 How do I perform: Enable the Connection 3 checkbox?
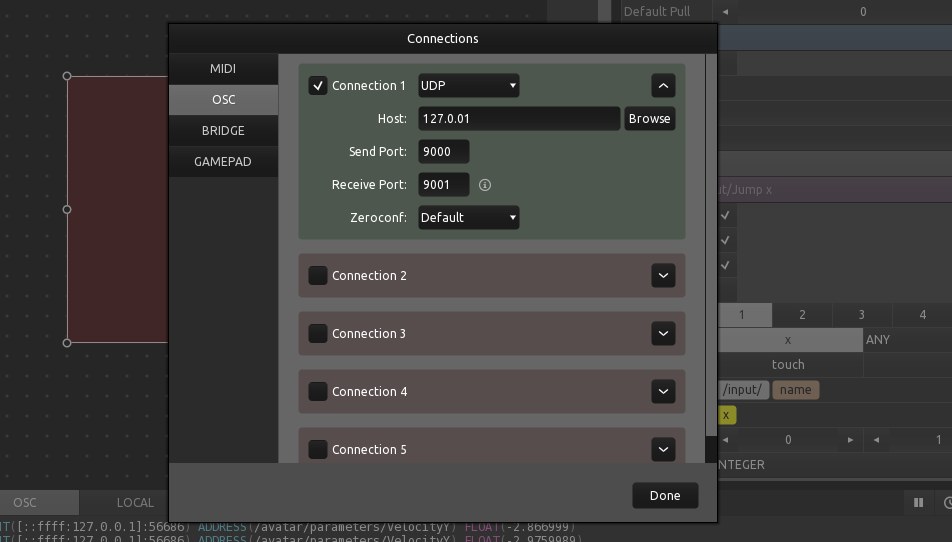pyautogui.click(x=318, y=334)
